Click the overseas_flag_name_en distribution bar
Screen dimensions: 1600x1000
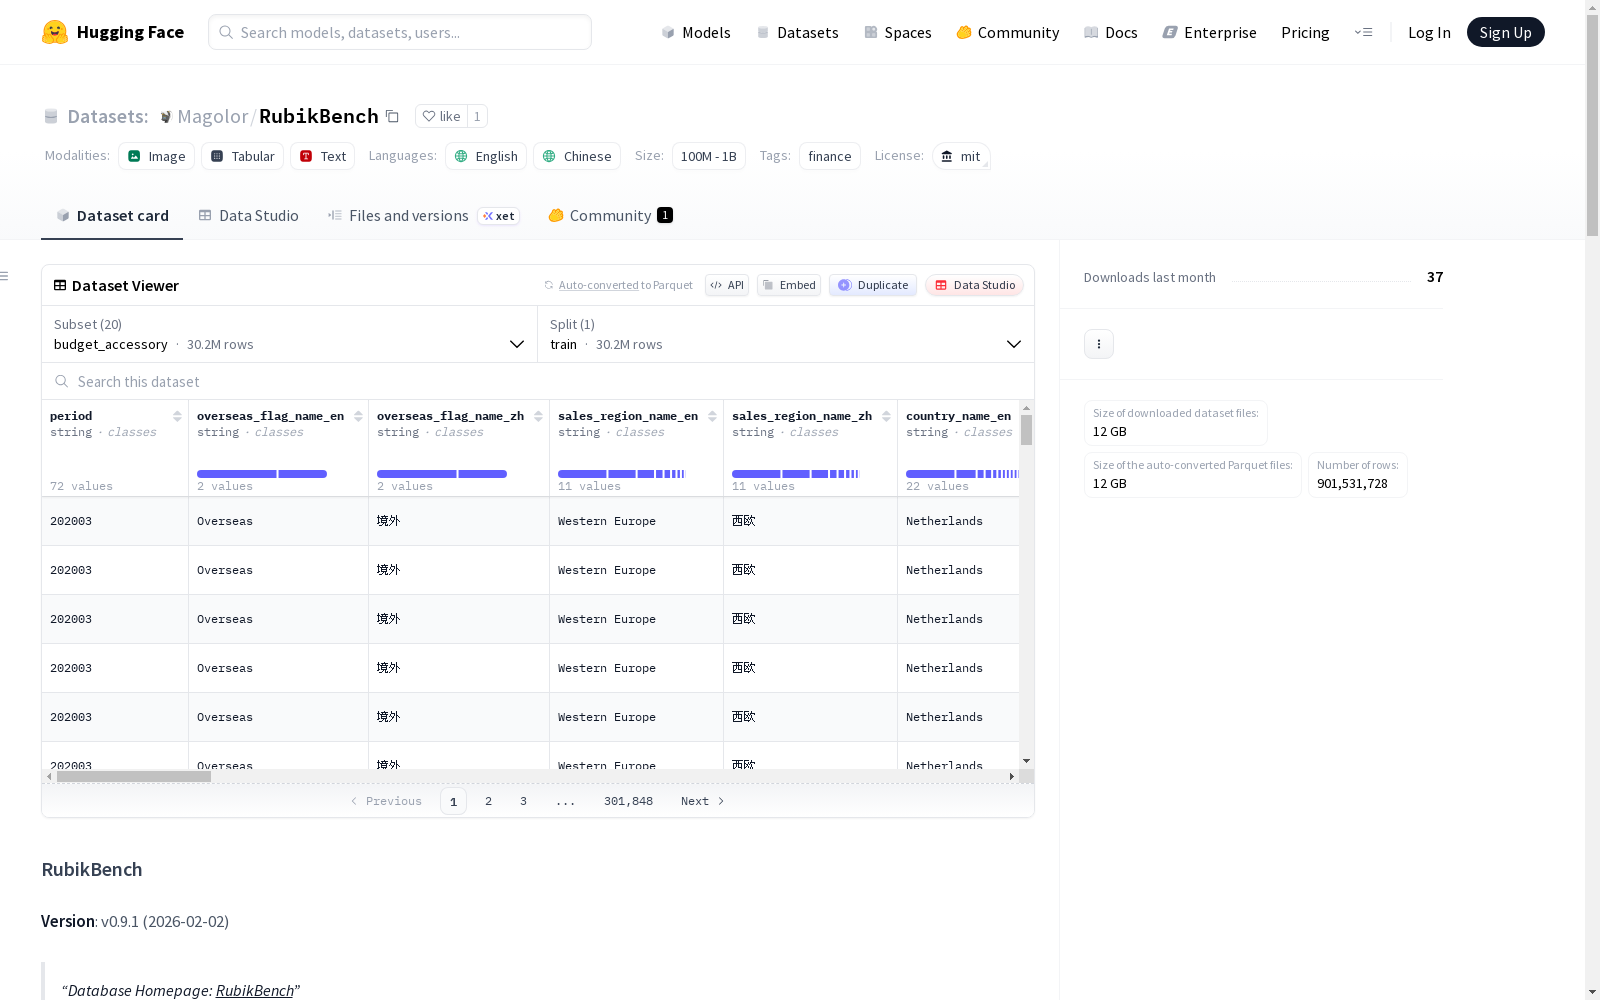coord(262,474)
